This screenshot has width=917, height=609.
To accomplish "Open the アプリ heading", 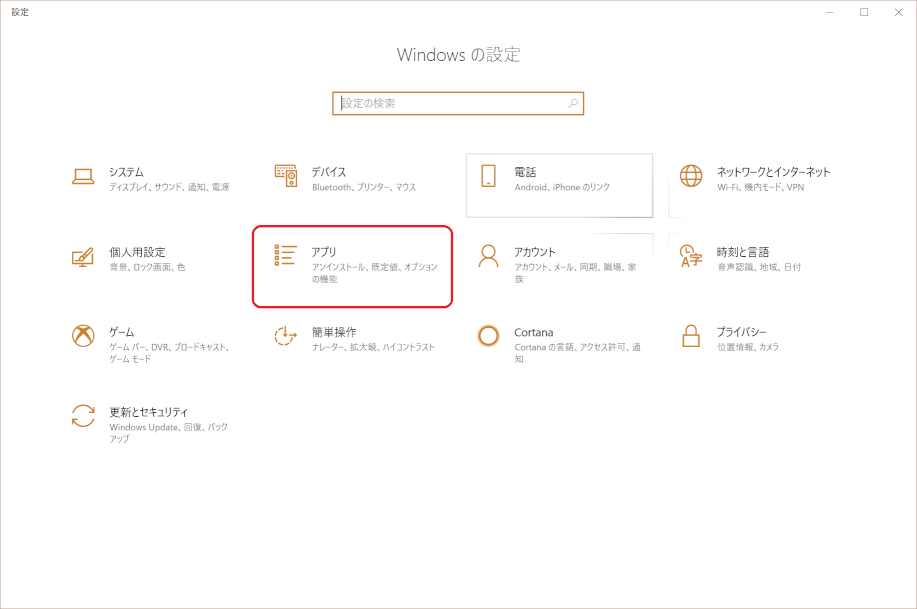I will coord(324,252).
